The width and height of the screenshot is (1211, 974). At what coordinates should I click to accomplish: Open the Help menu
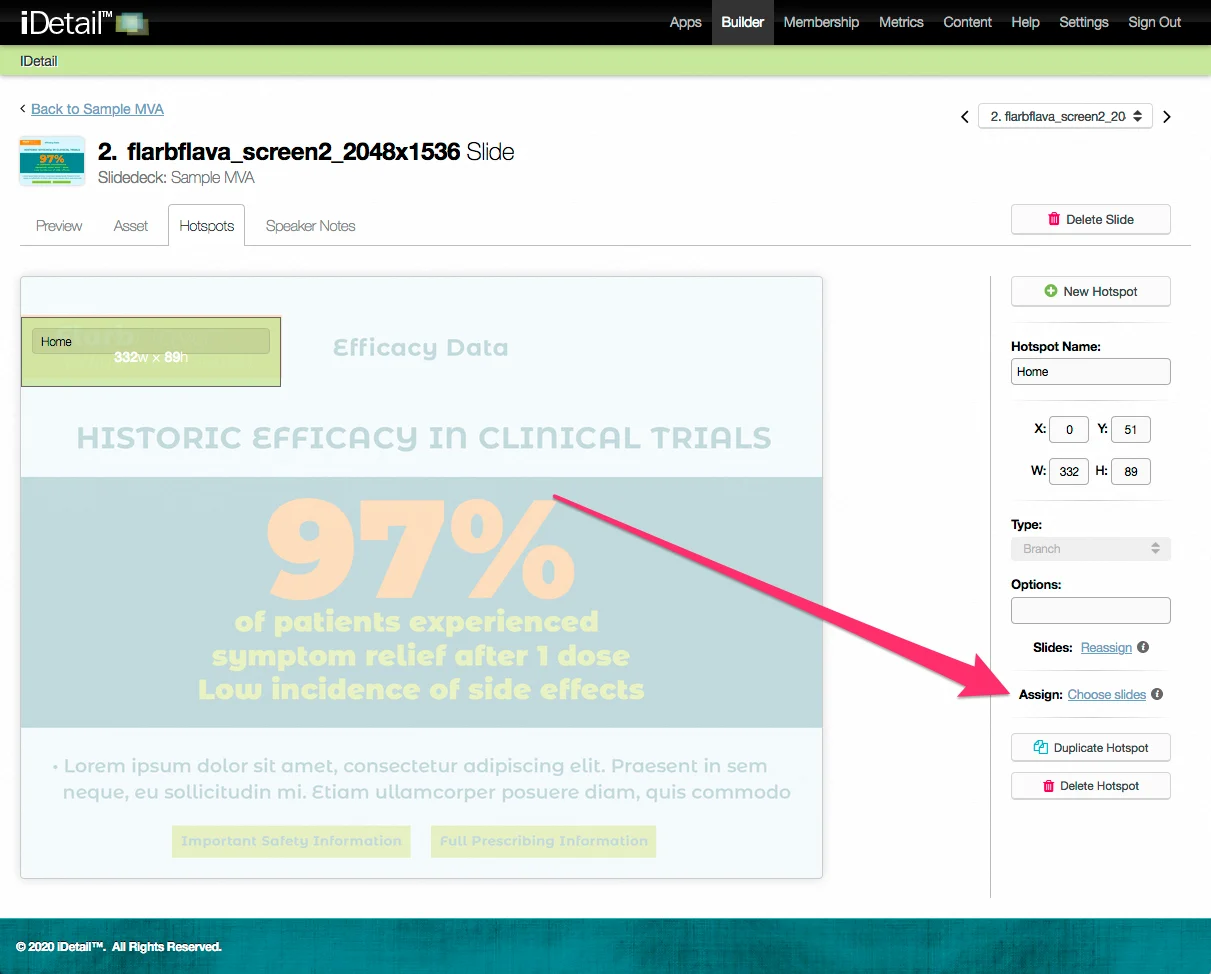(x=1025, y=22)
